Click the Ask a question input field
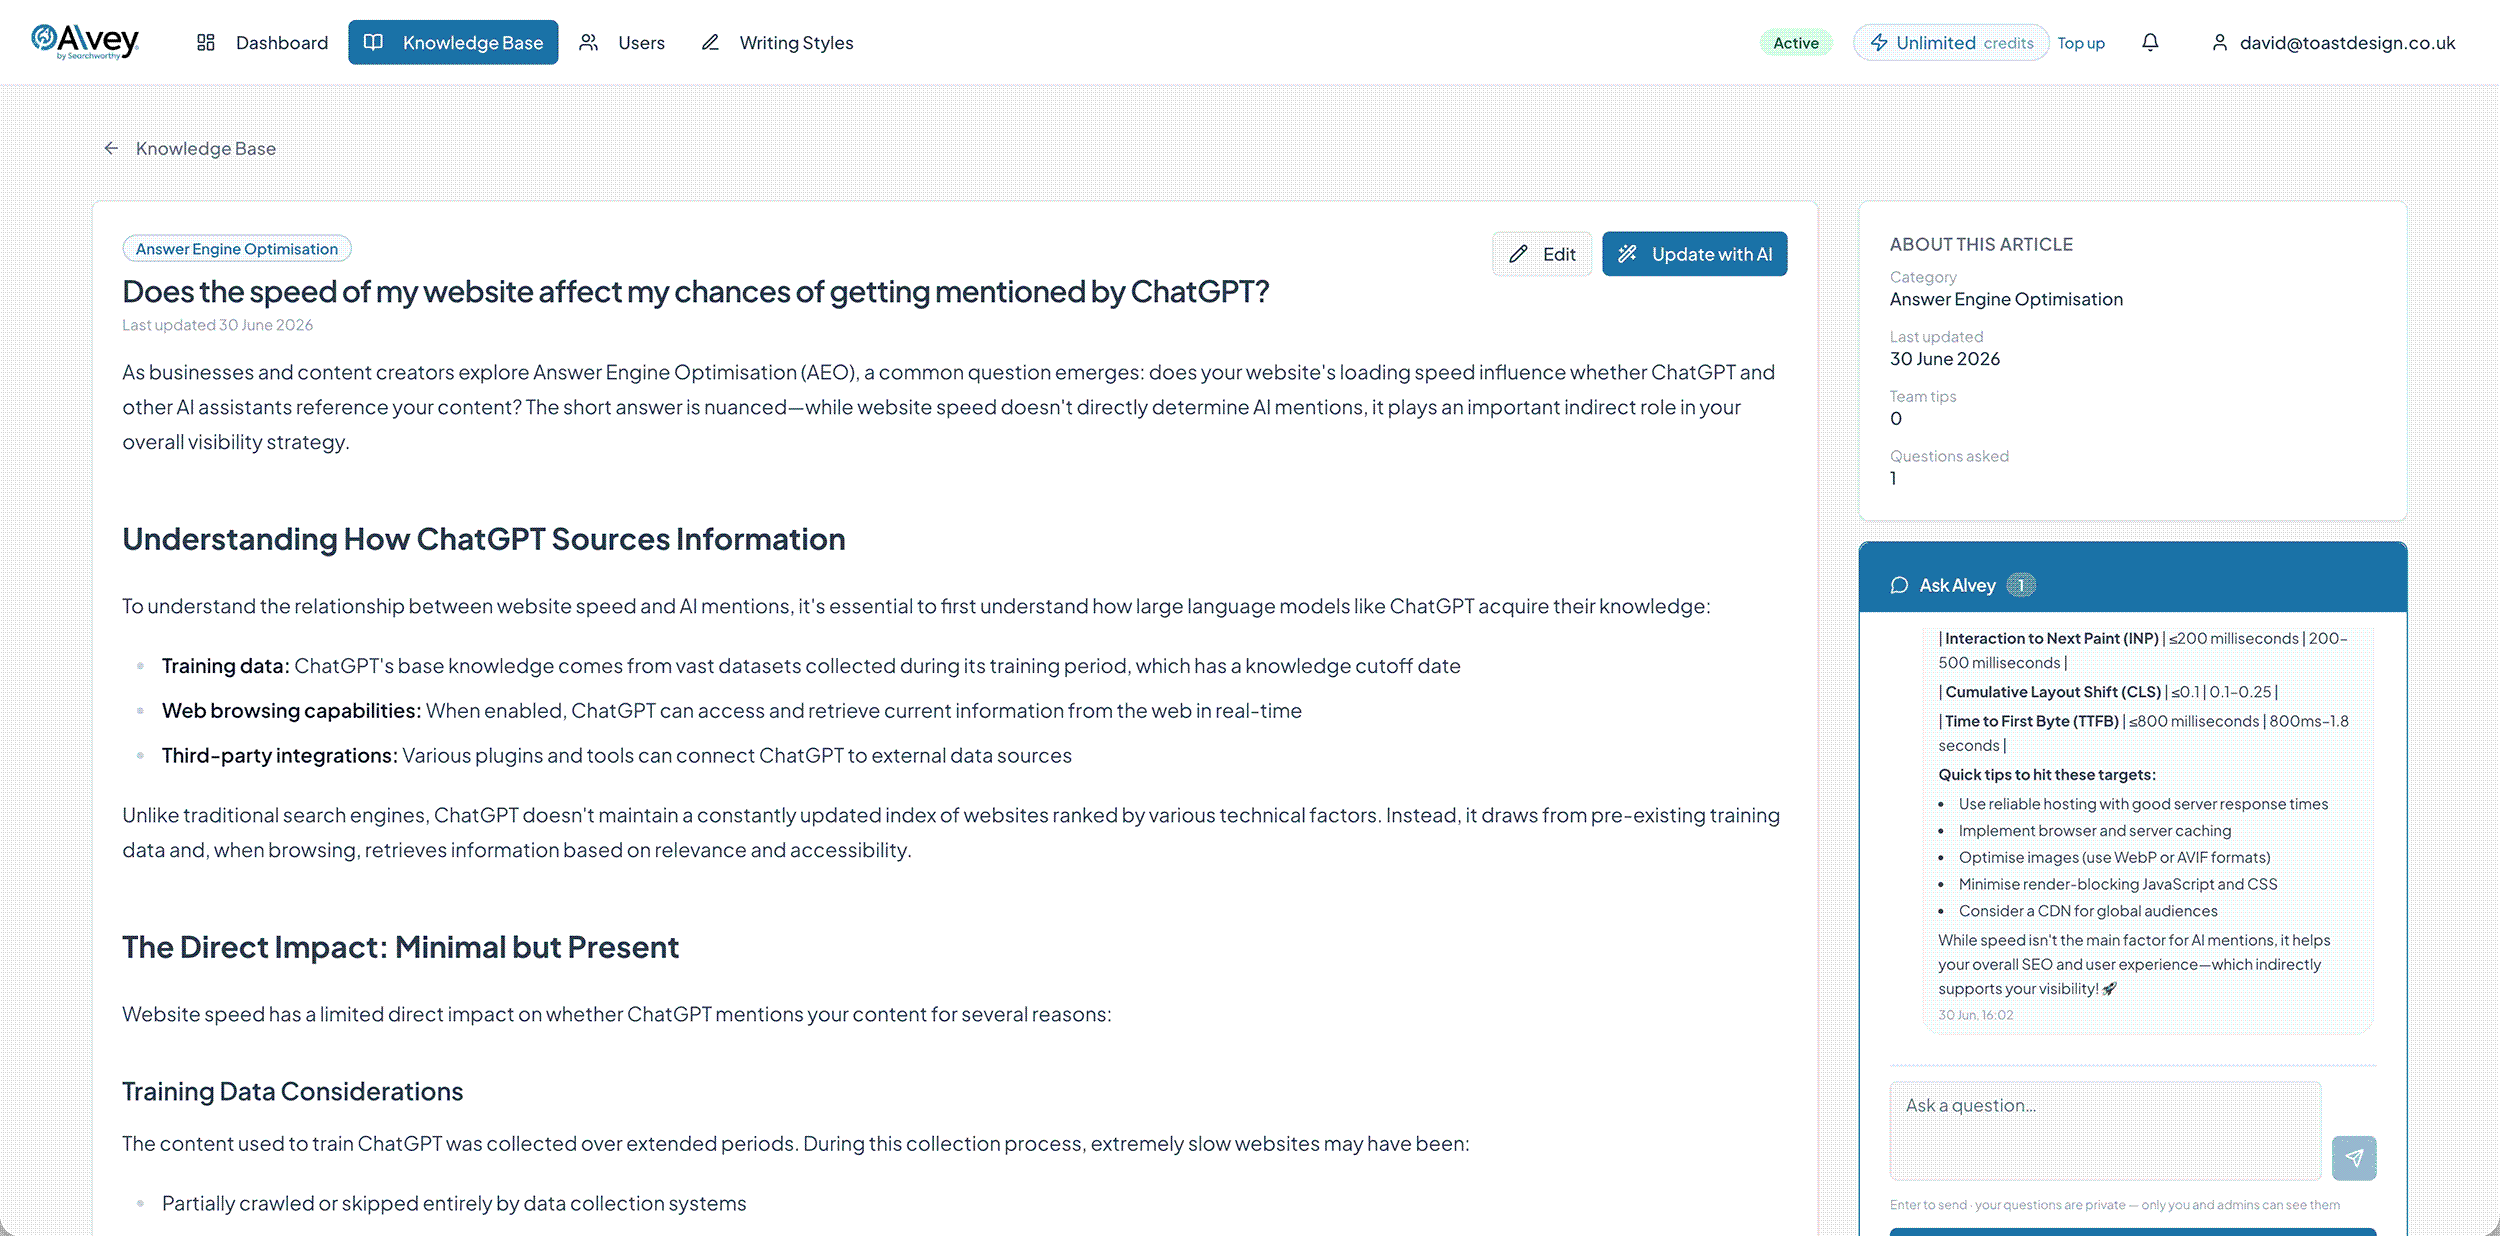The width and height of the screenshot is (2500, 1236). pyautogui.click(x=2105, y=1131)
